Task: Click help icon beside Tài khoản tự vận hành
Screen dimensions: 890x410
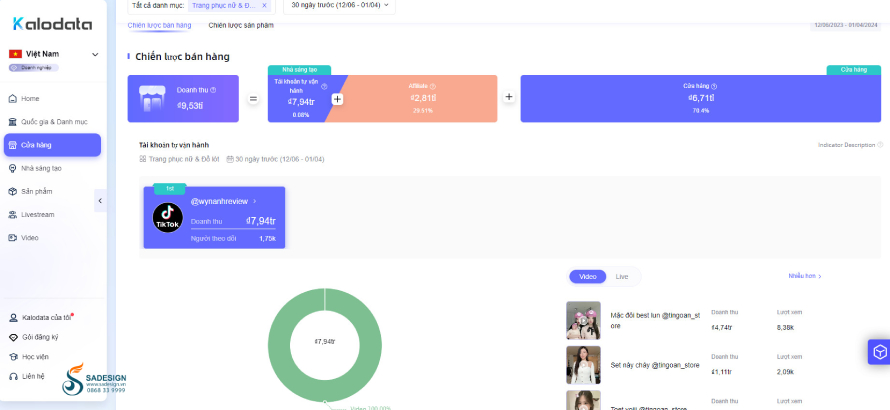Action: pos(324,87)
